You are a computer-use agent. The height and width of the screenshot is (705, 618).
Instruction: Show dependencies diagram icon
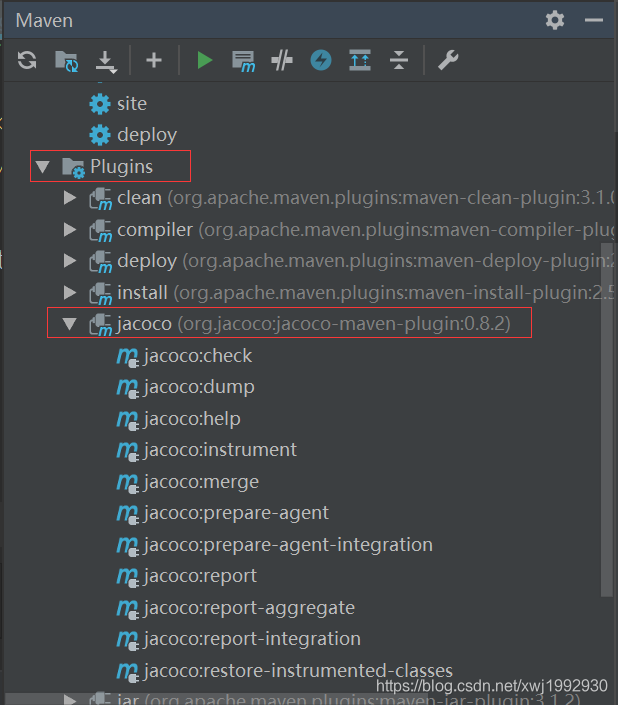[360, 60]
